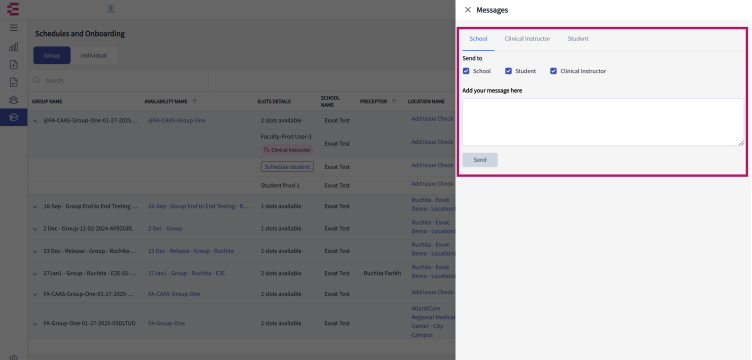Collapse the @FA-CAAS-Group-One group row
Screen dimensions: 752x360
click(35, 121)
